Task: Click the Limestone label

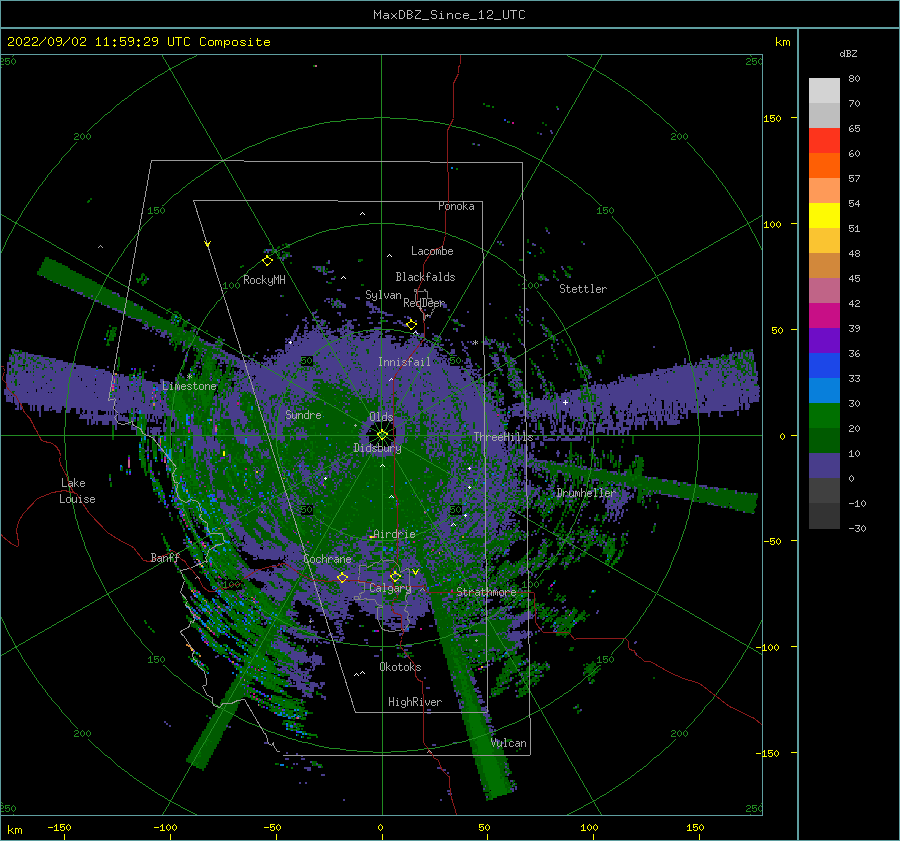Action: pos(189,386)
